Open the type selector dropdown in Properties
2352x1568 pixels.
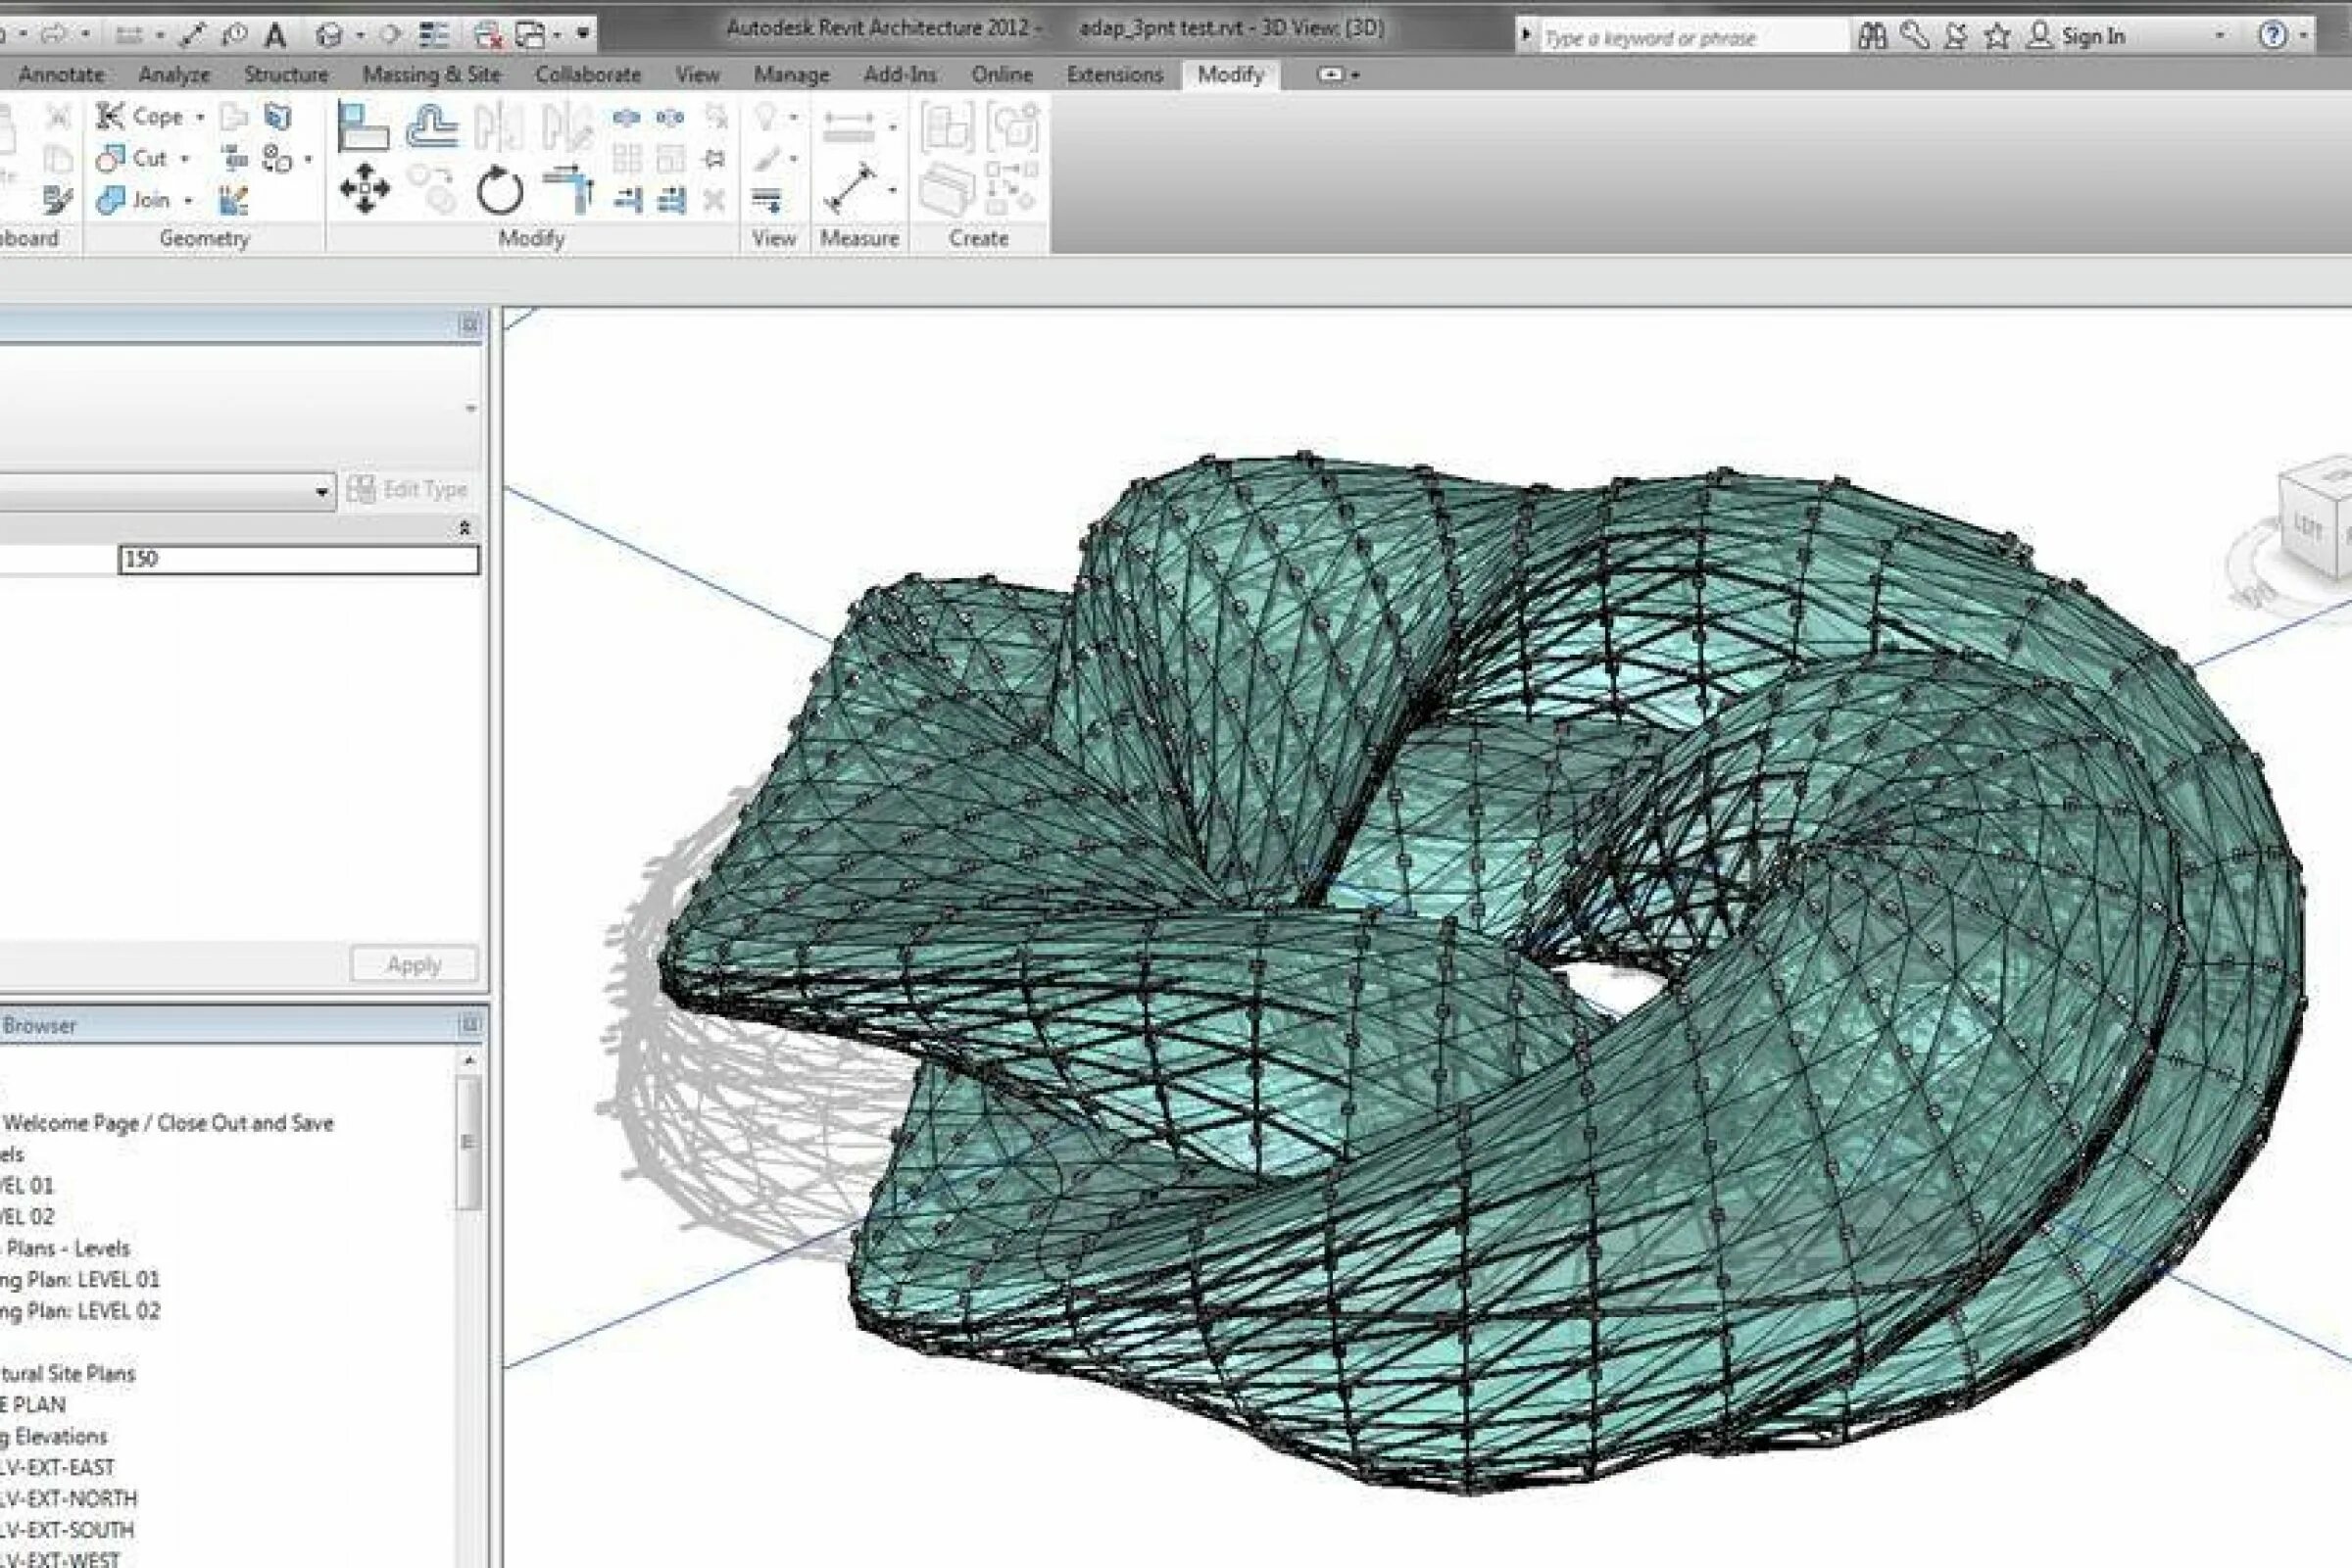click(322, 492)
